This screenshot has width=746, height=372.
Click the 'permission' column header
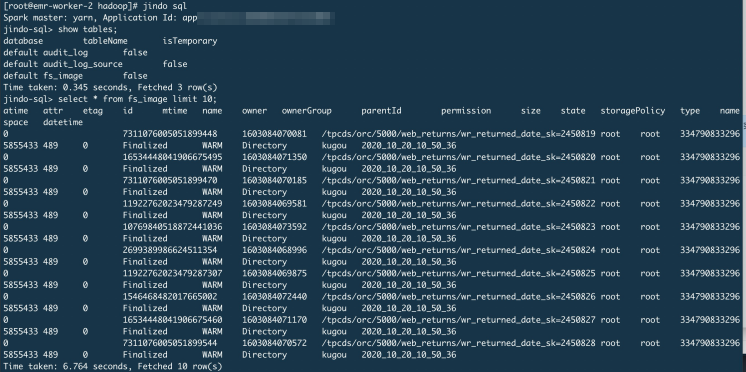pos(466,111)
